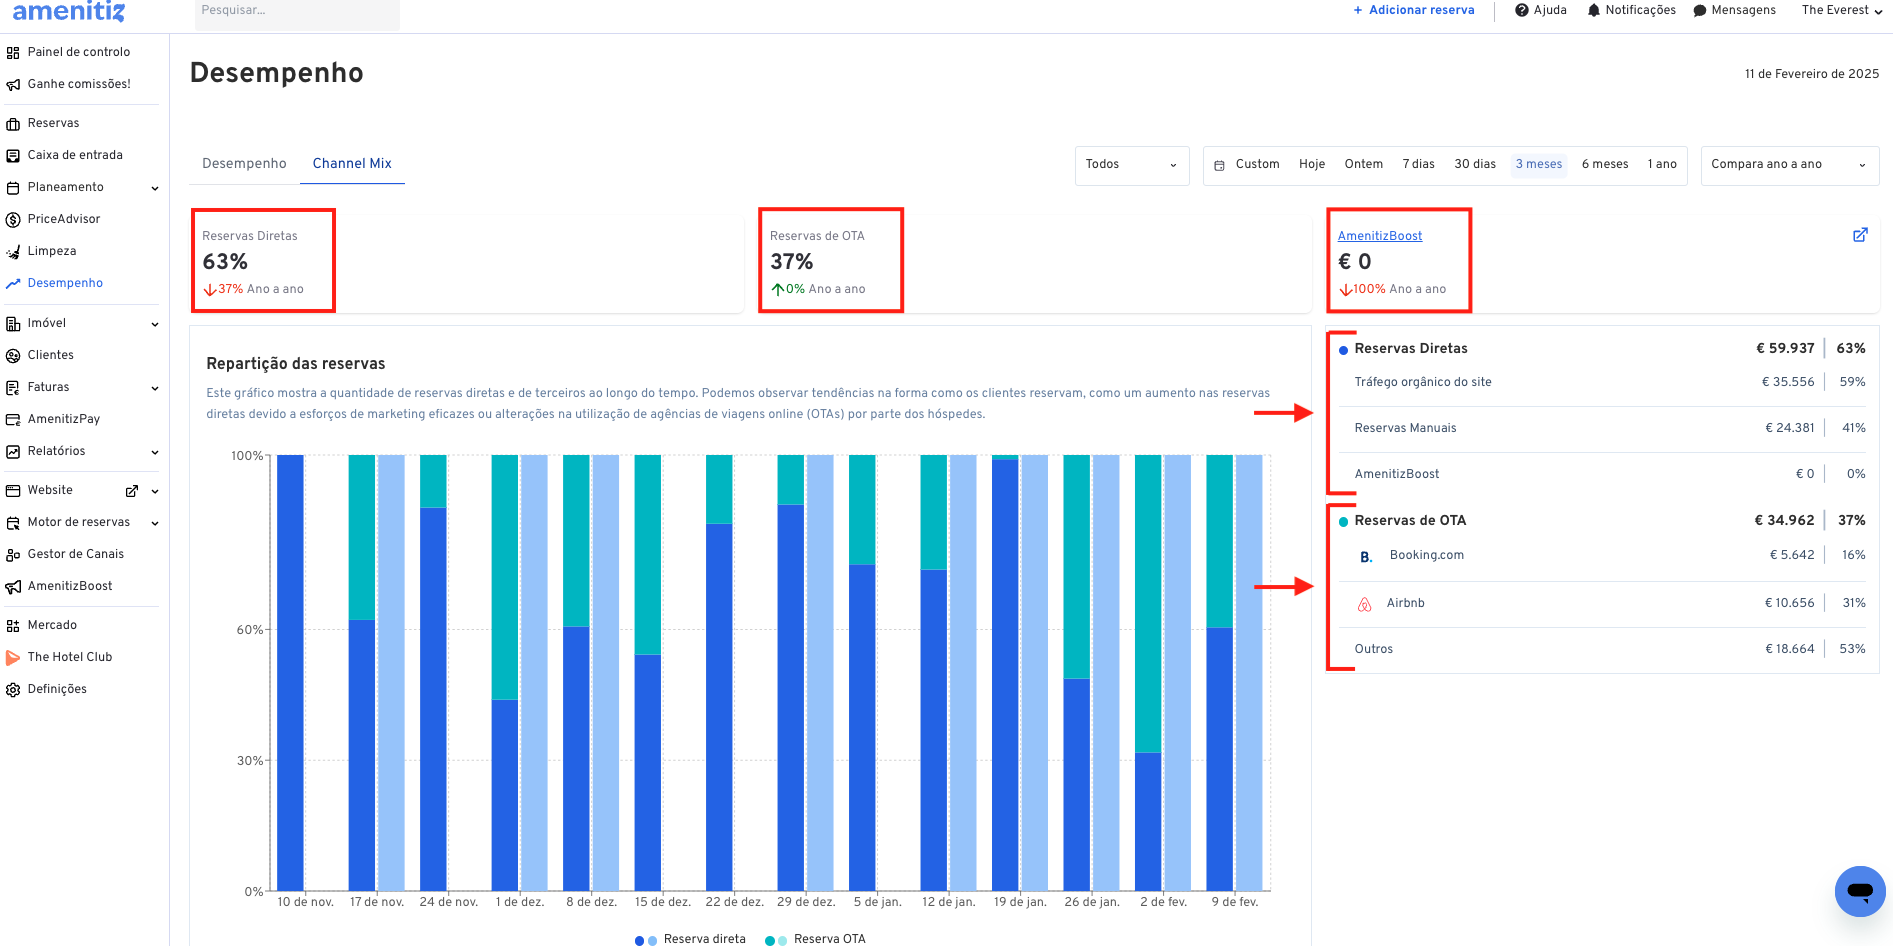Click the Booking.com B logo
The height and width of the screenshot is (946, 1893).
(1366, 557)
